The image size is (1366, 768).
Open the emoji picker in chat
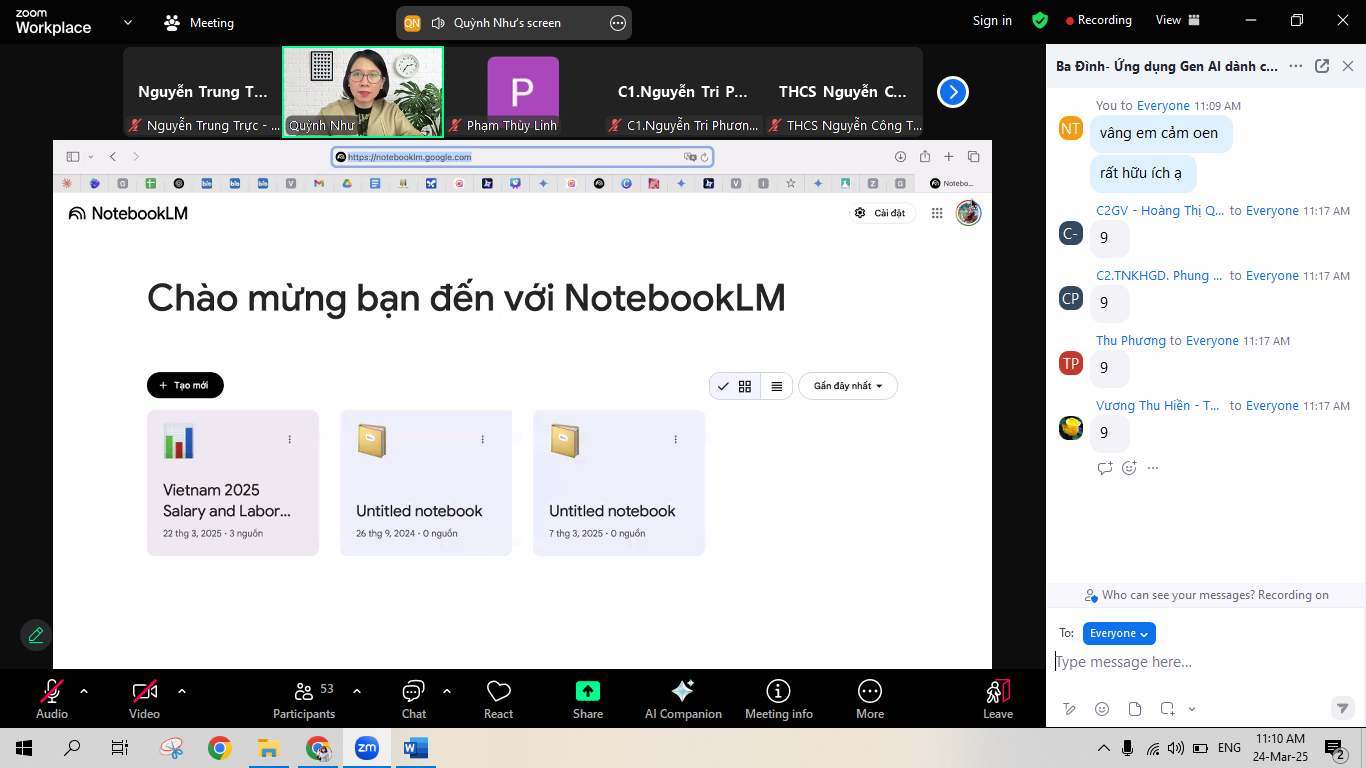coord(1102,709)
